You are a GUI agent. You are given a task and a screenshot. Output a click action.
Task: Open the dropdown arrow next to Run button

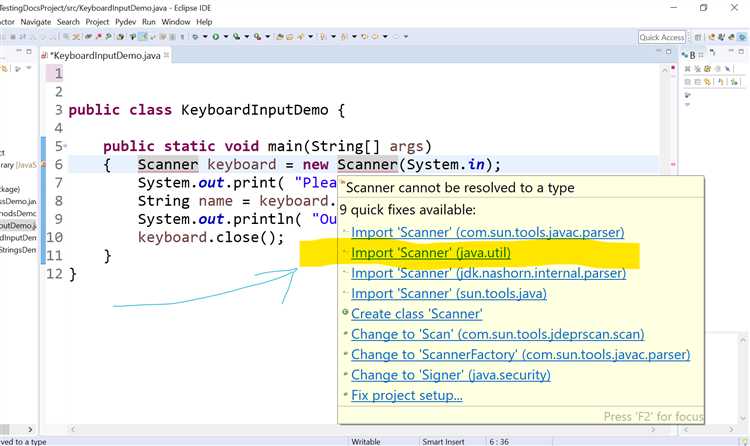[x=226, y=36]
